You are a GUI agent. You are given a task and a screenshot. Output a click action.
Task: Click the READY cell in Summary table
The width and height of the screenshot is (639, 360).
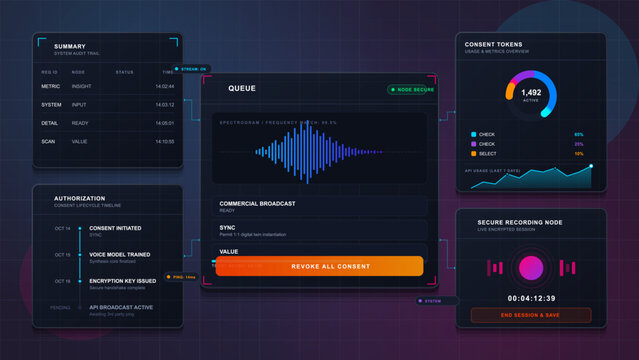[x=80, y=123]
